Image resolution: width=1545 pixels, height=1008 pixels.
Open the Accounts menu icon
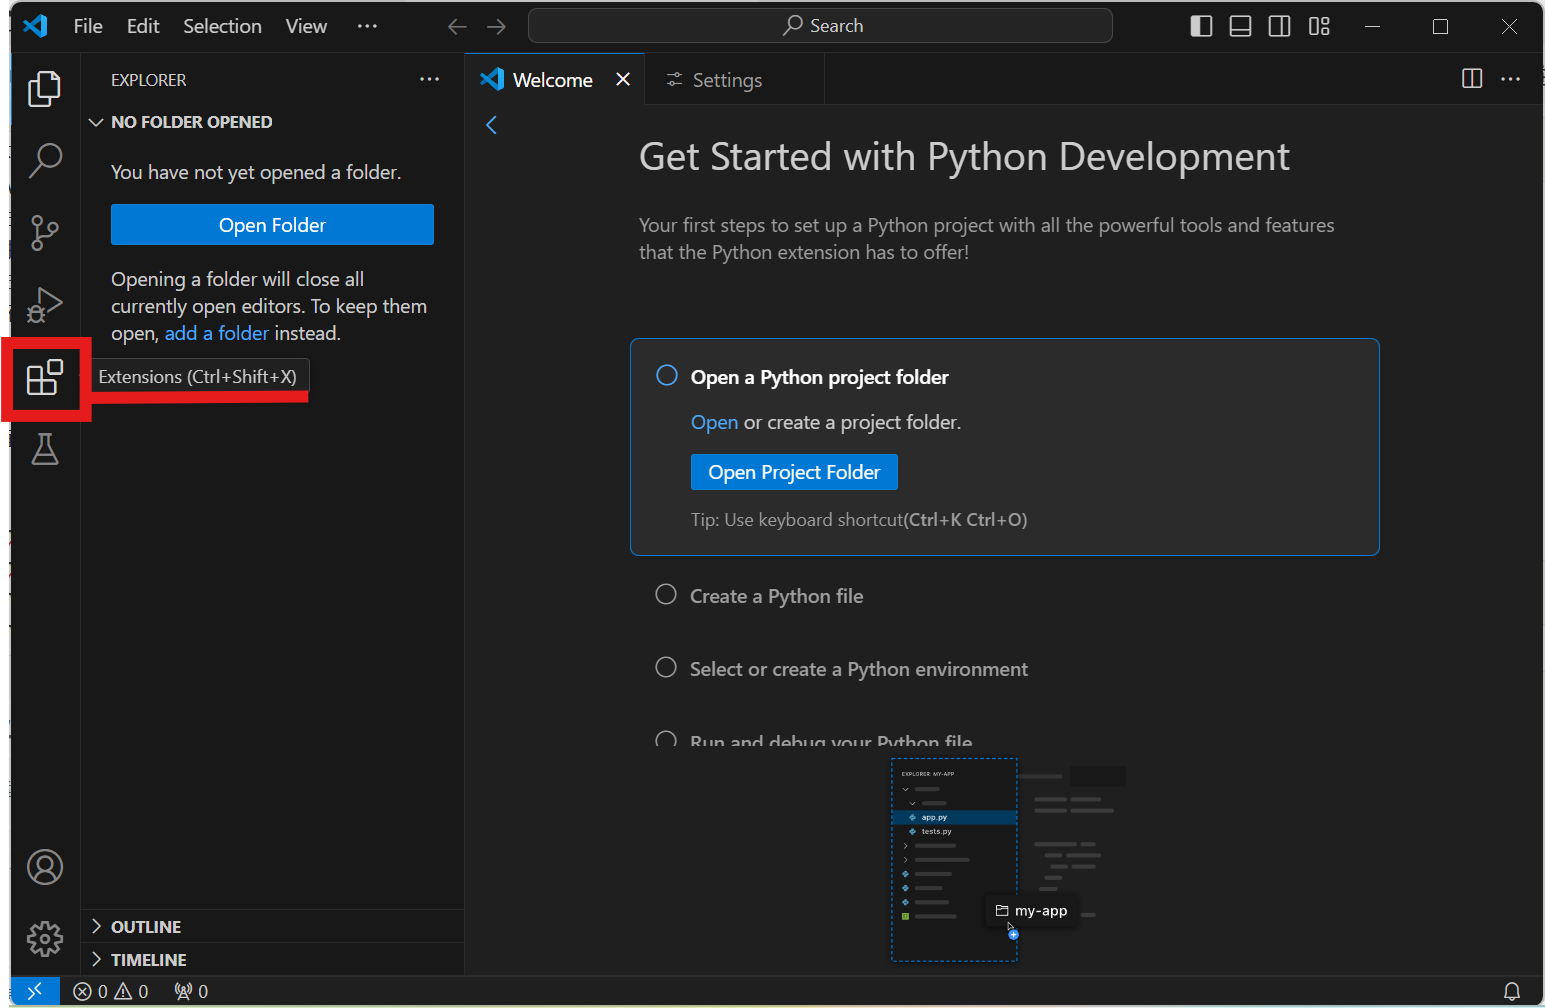pos(44,867)
